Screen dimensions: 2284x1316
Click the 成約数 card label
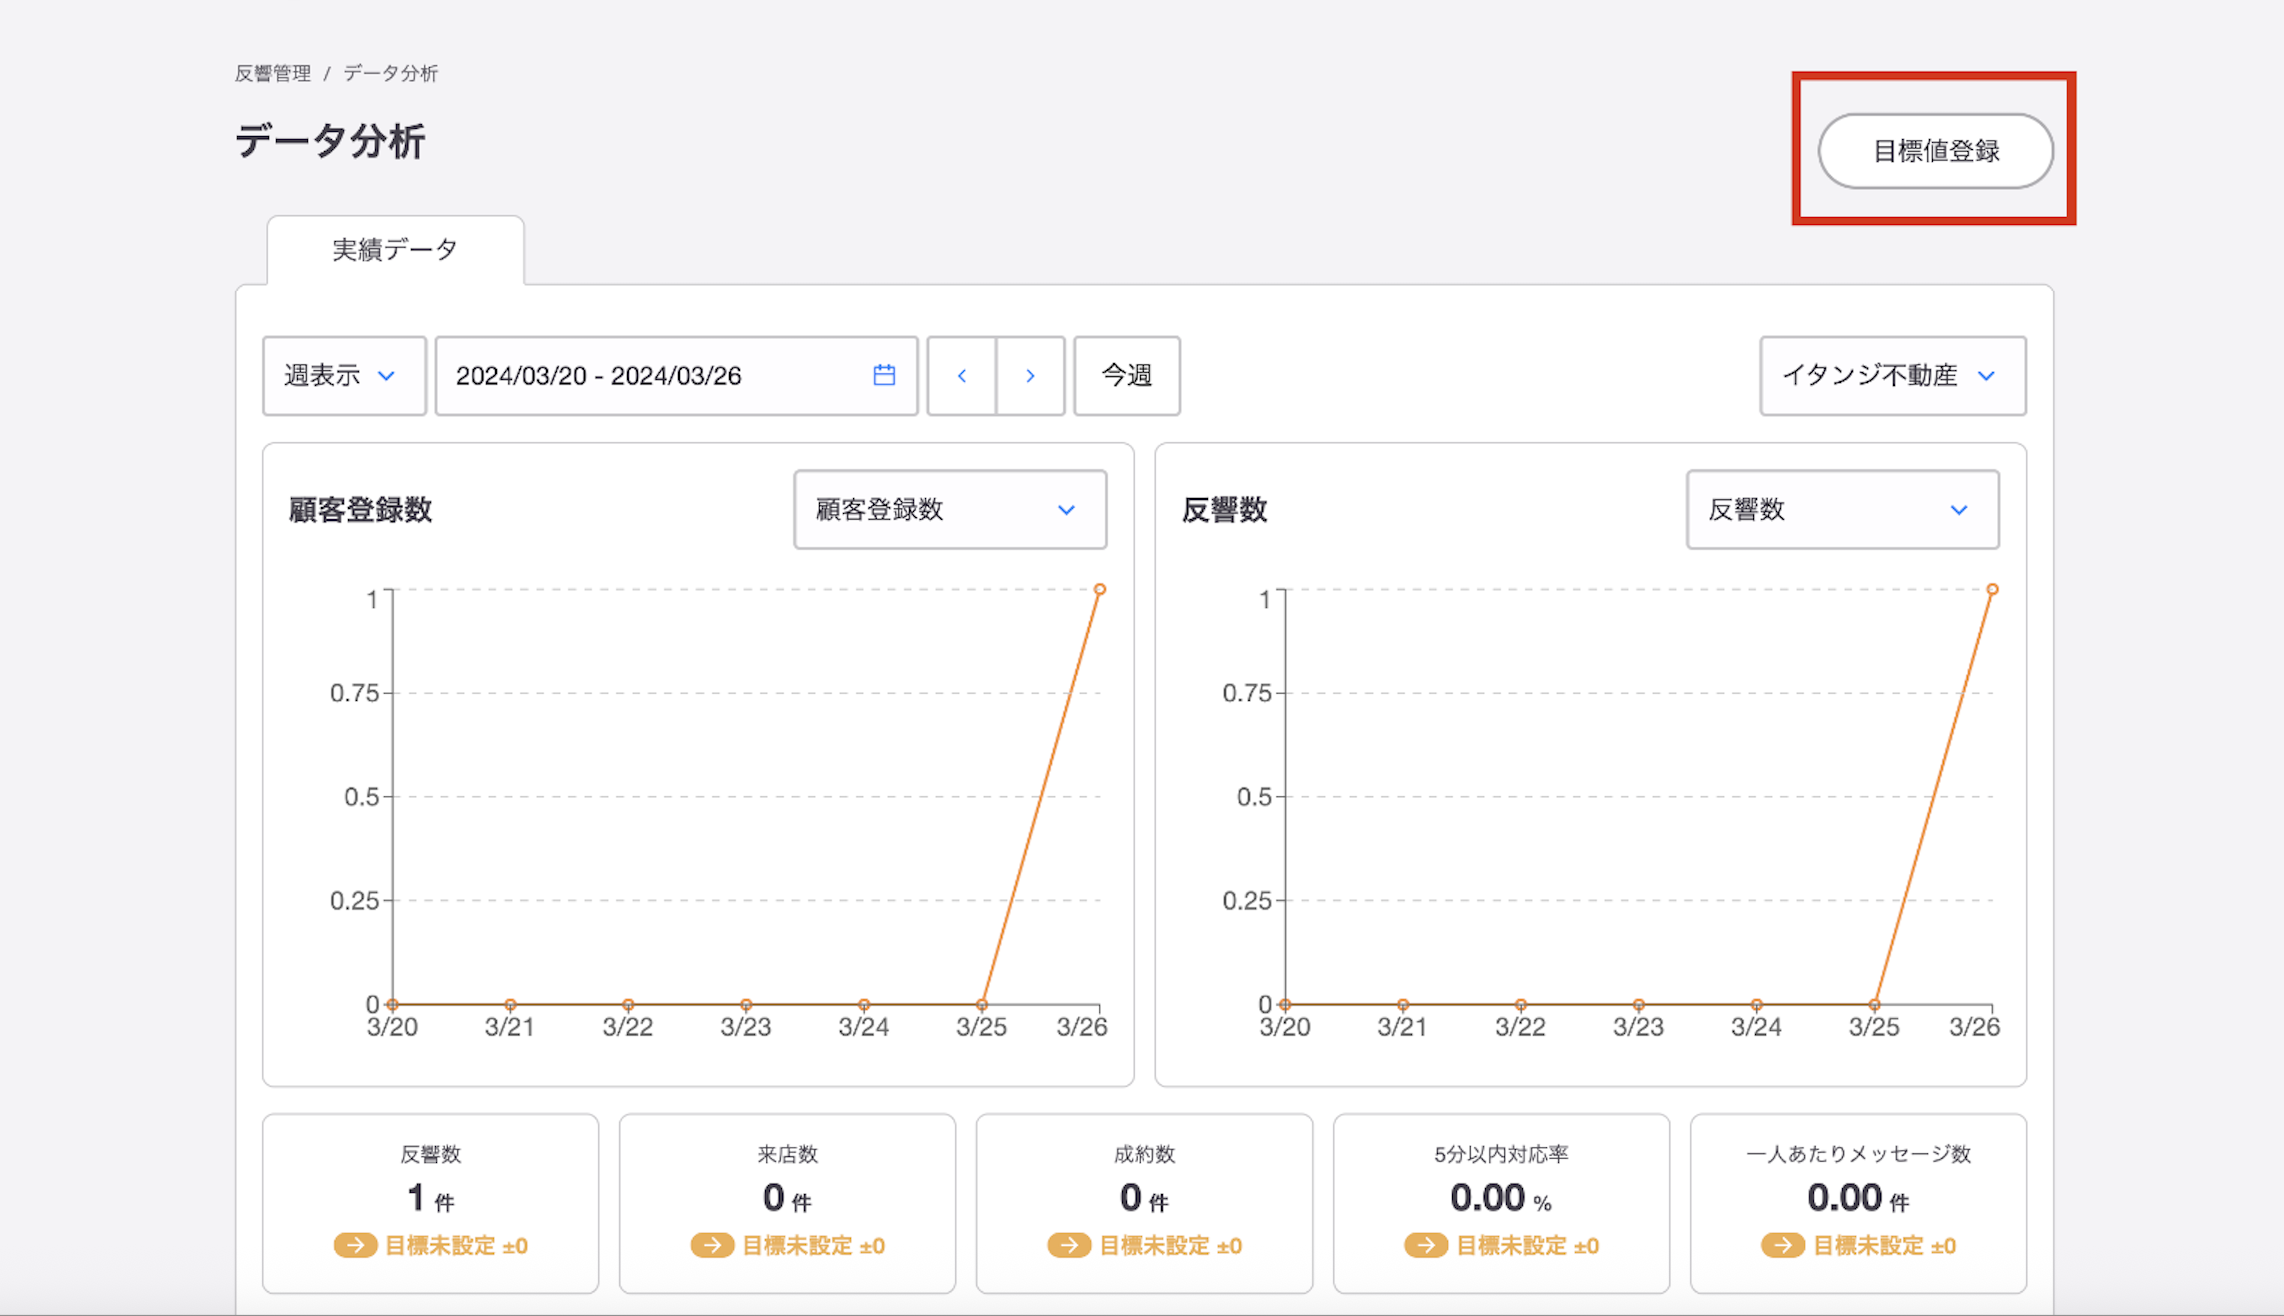pyautogui.click(x=1144, y=1154)
